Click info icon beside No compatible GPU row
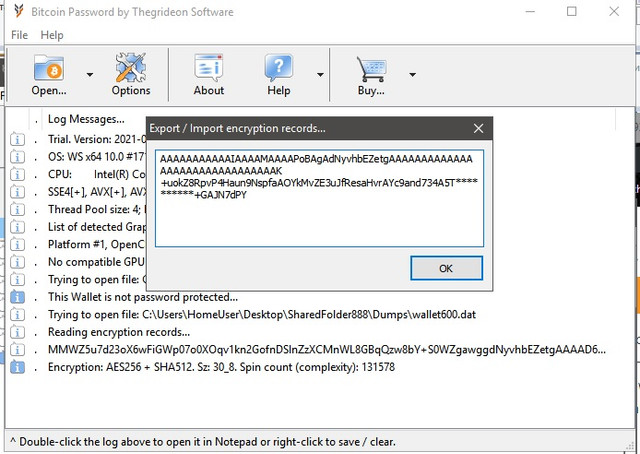 17,262
